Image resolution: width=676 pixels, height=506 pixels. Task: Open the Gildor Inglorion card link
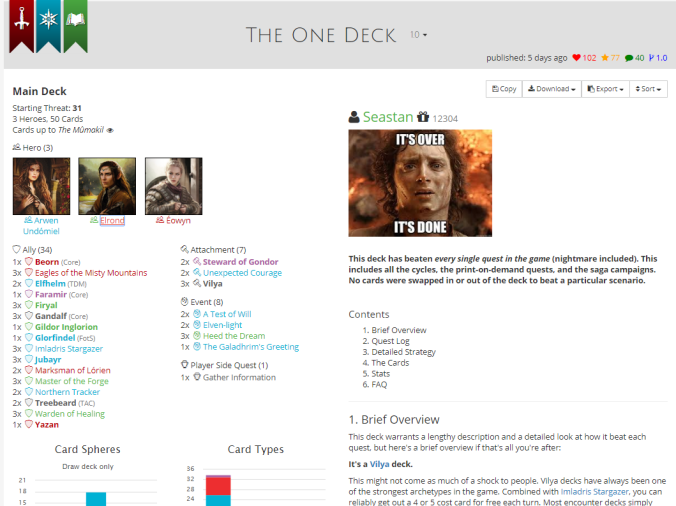[66, 327]
